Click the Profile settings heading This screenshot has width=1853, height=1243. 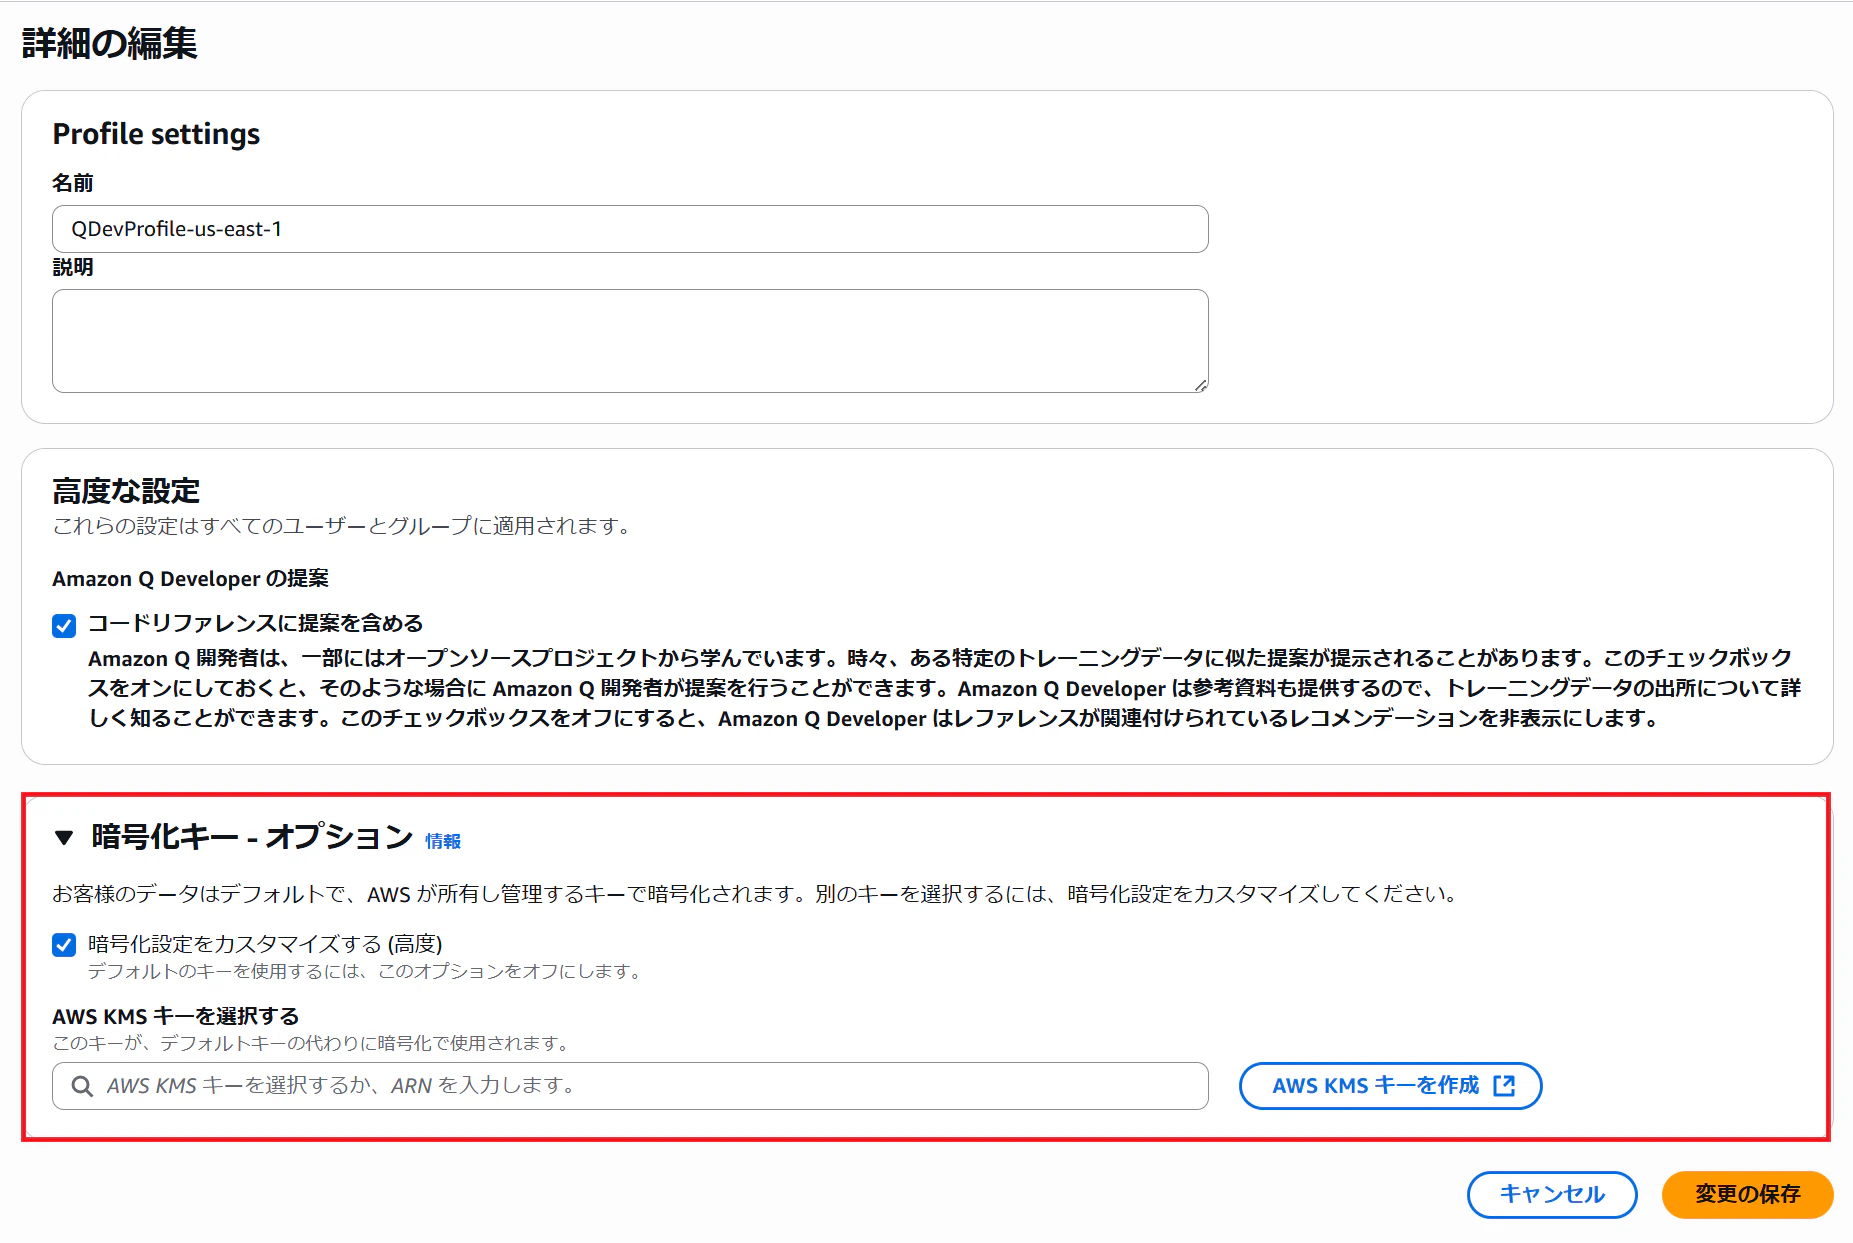click(156, 134)
